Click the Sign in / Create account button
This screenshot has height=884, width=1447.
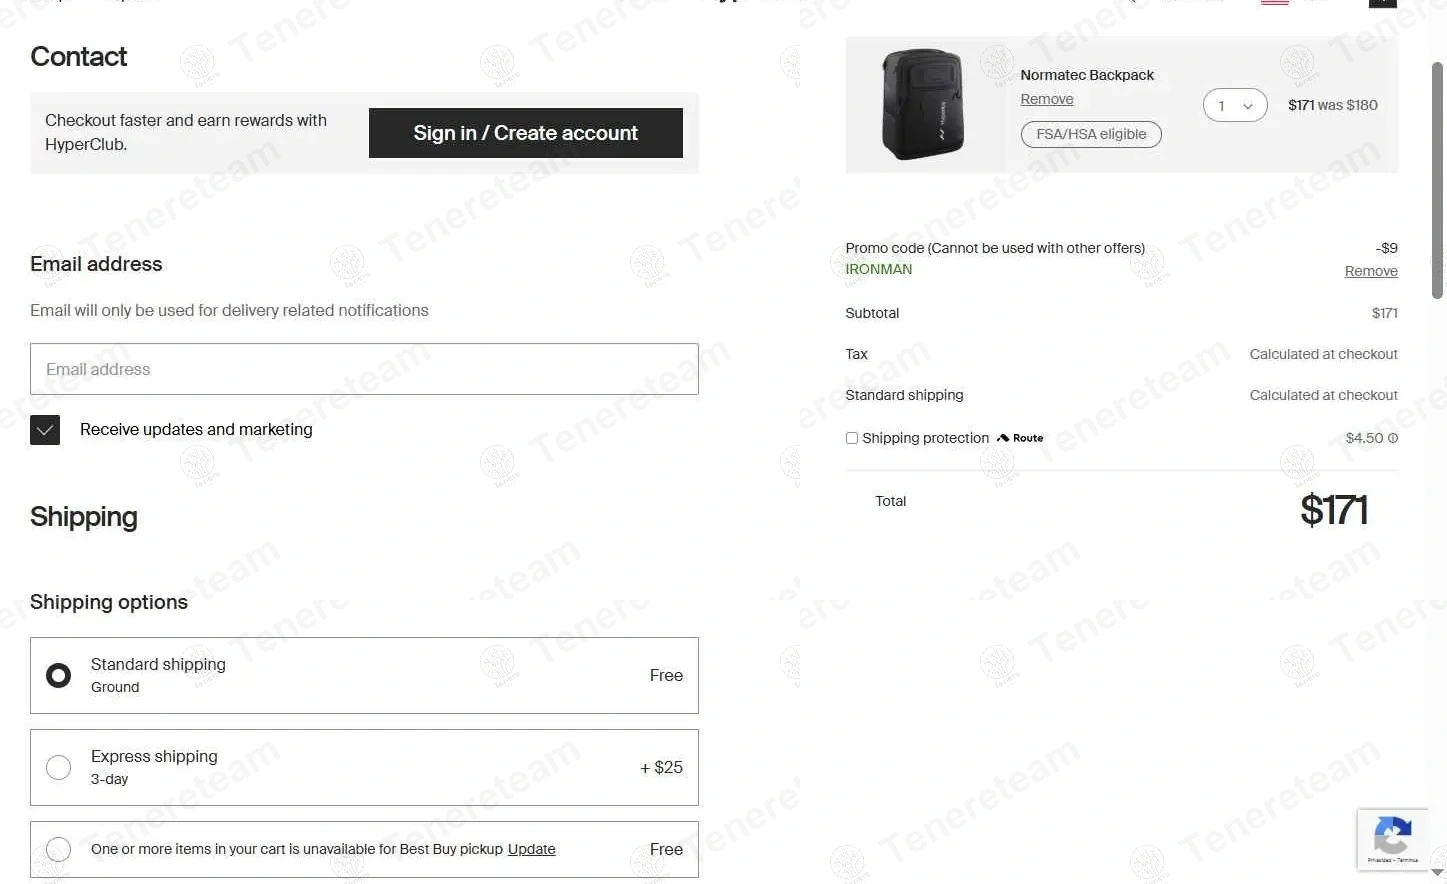coord(525,133)
